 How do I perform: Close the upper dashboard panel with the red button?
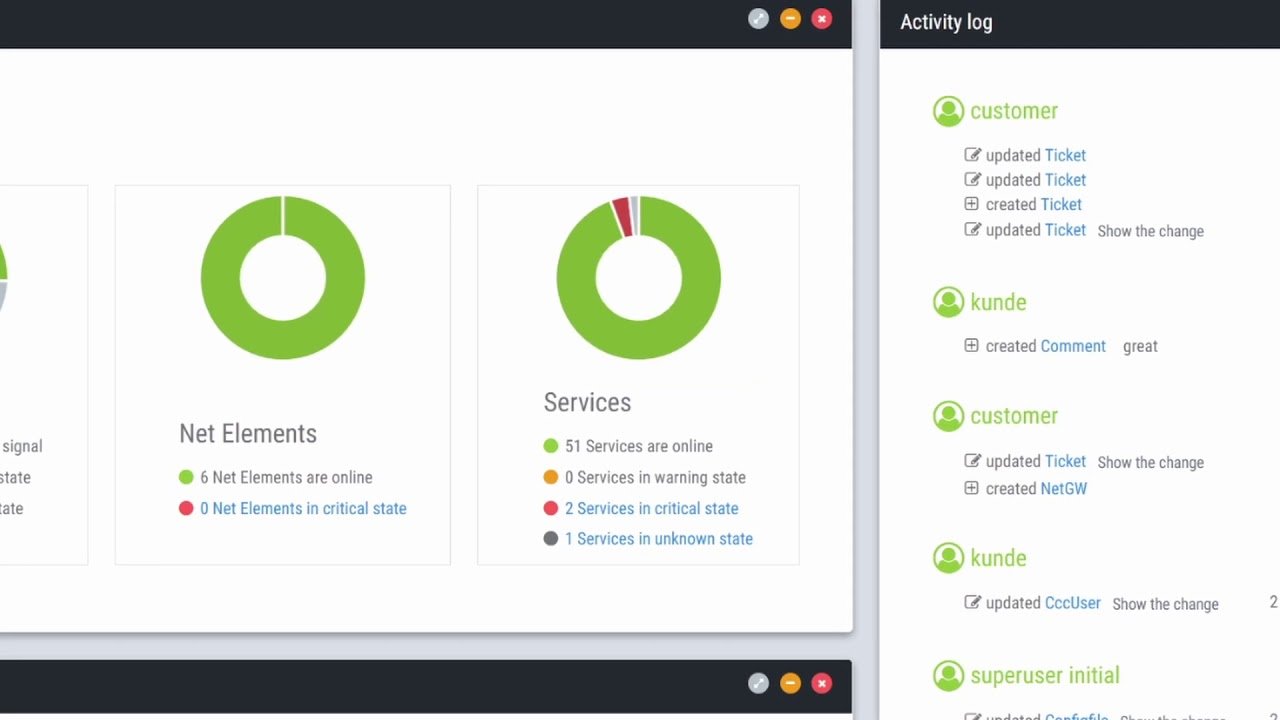tap(822, 18)
